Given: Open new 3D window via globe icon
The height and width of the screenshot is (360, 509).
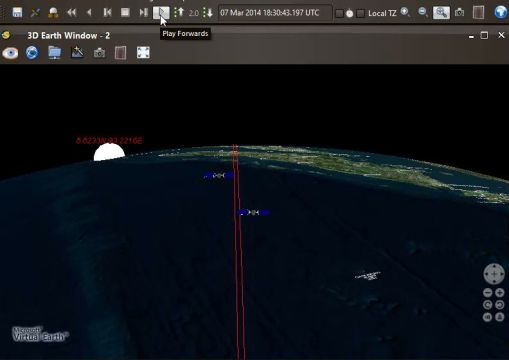Looking at the screenshot, I should point(501,13).
